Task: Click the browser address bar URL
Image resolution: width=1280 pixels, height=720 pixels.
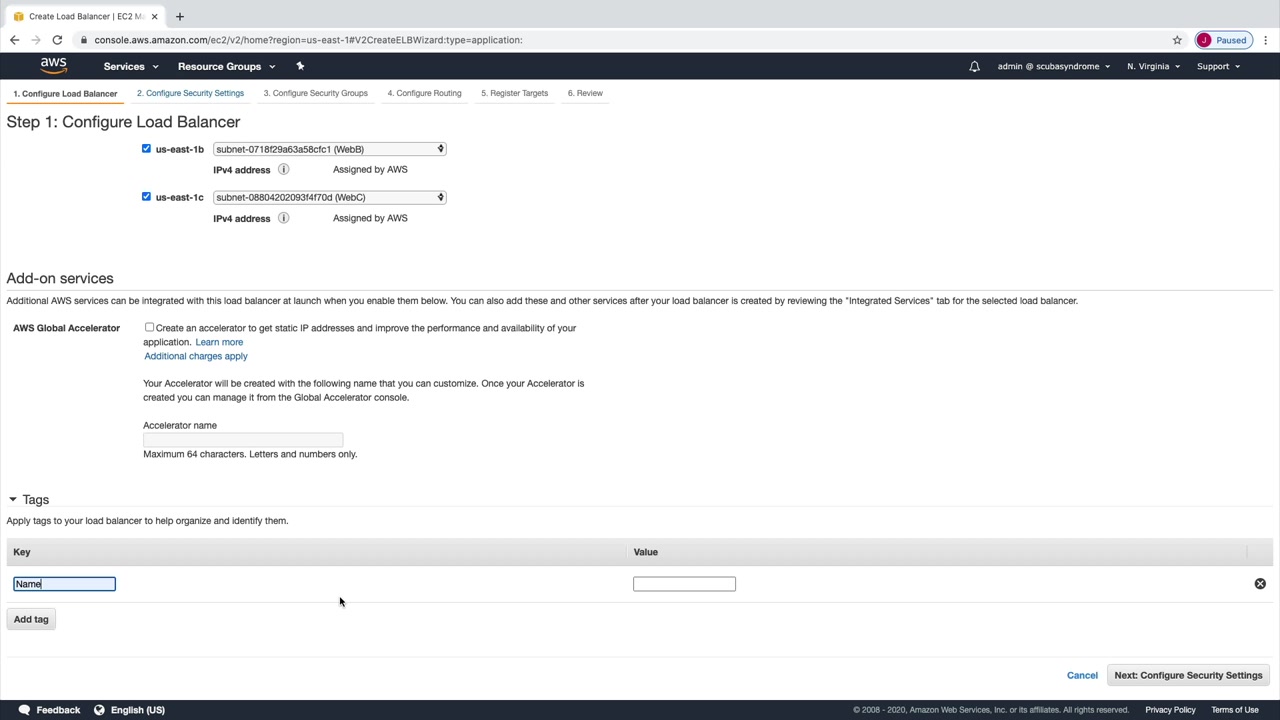Action: [308, 40]
